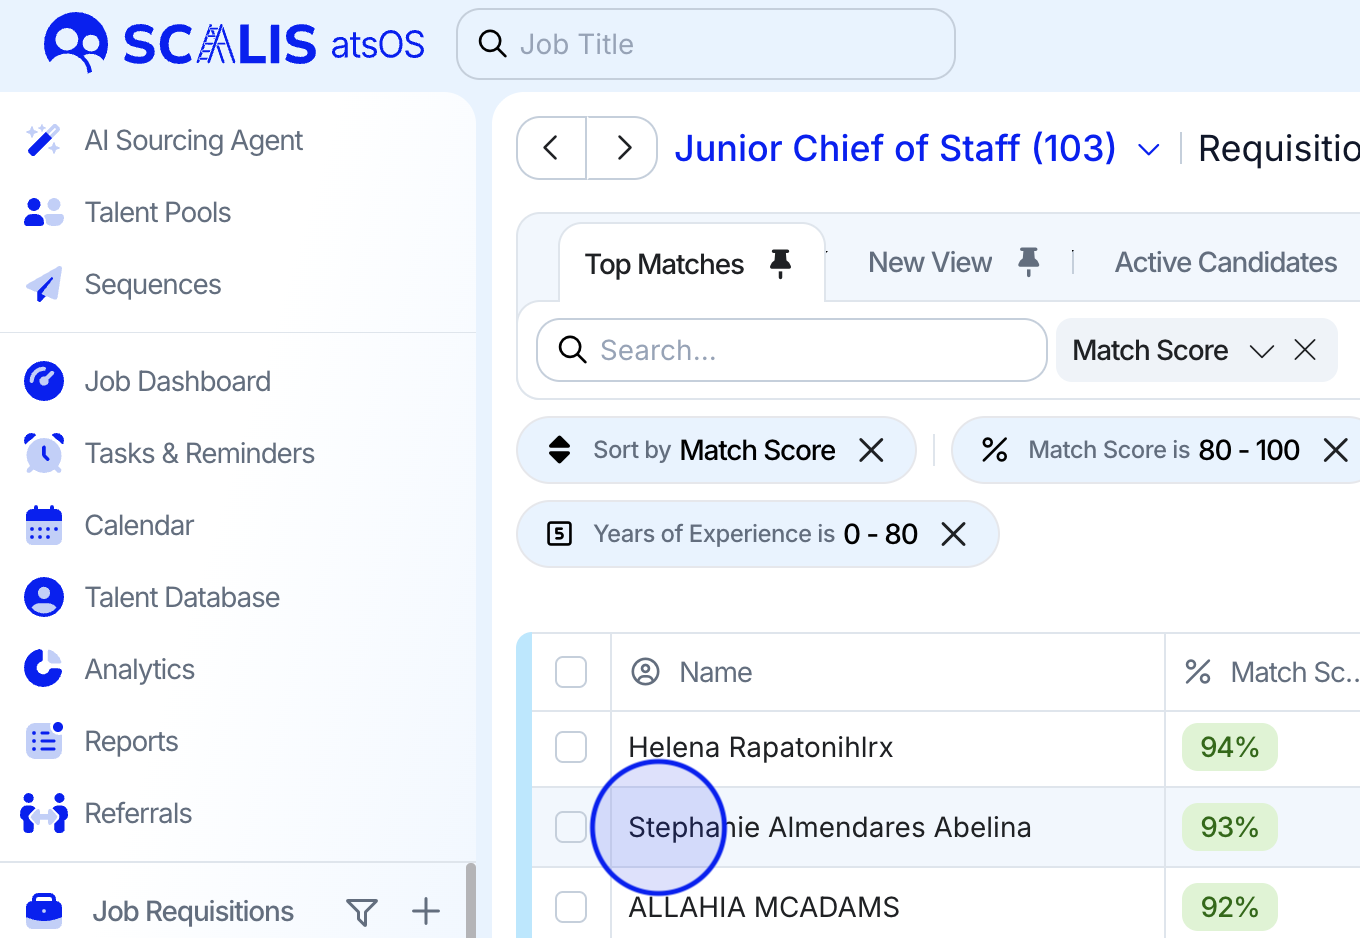
Task: Click the Sequences paper plane icon
Action: pos(43,285)
